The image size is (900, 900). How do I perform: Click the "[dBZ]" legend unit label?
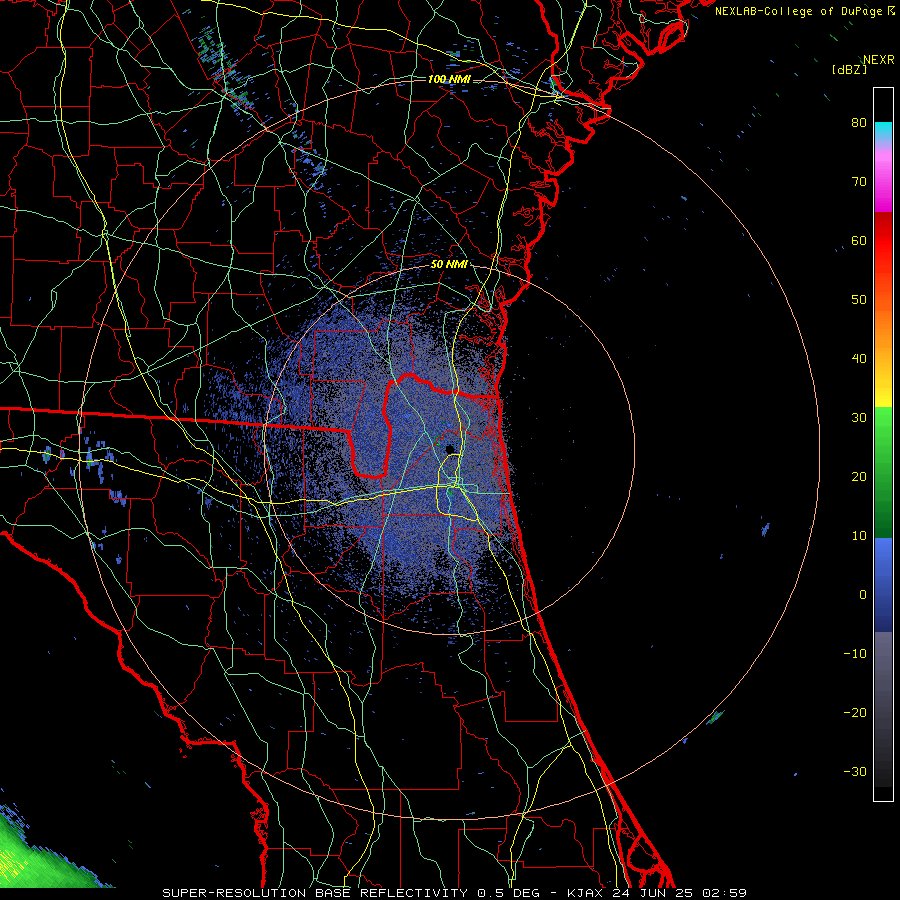(x=849, y=70)
